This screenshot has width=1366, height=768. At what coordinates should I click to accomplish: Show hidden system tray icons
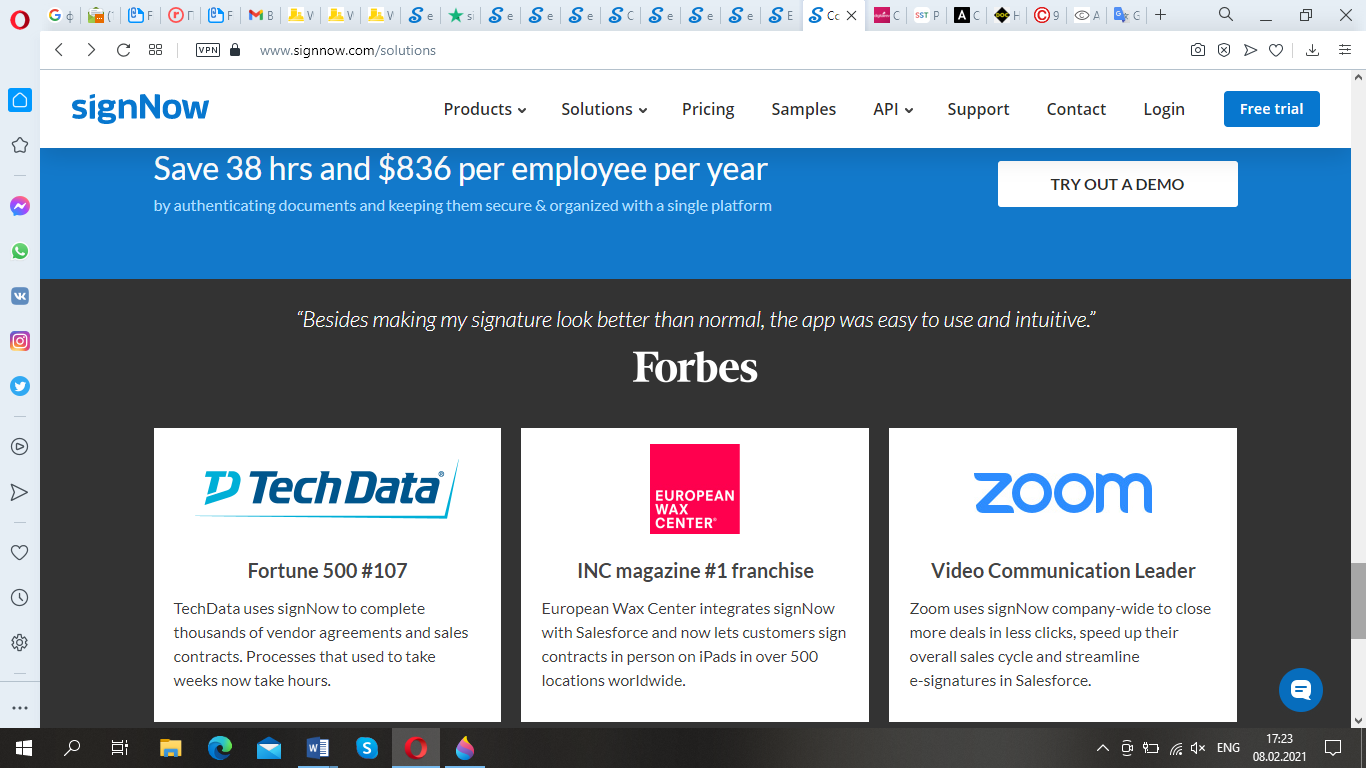click(1102, 747)
